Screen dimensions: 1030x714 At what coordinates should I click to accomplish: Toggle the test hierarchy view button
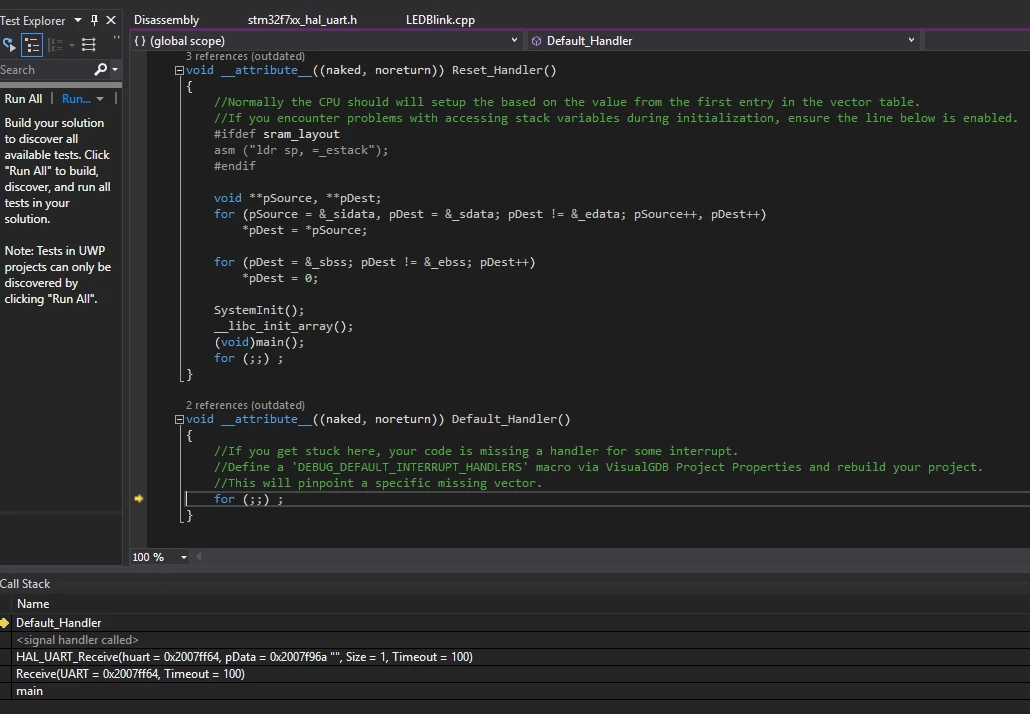[32, 45]
